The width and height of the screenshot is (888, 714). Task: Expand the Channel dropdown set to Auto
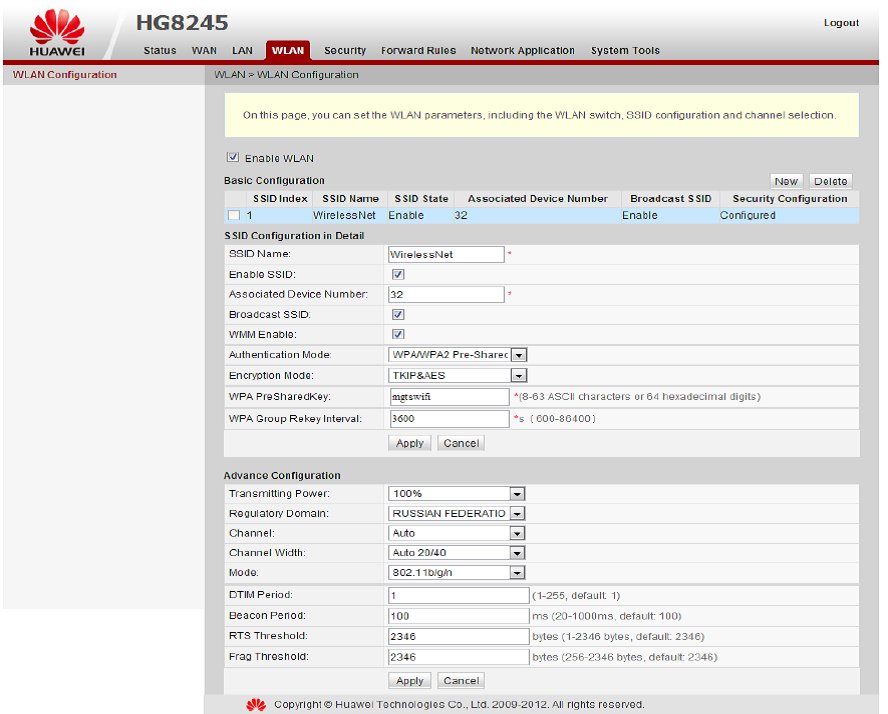[x=456, y=533]
